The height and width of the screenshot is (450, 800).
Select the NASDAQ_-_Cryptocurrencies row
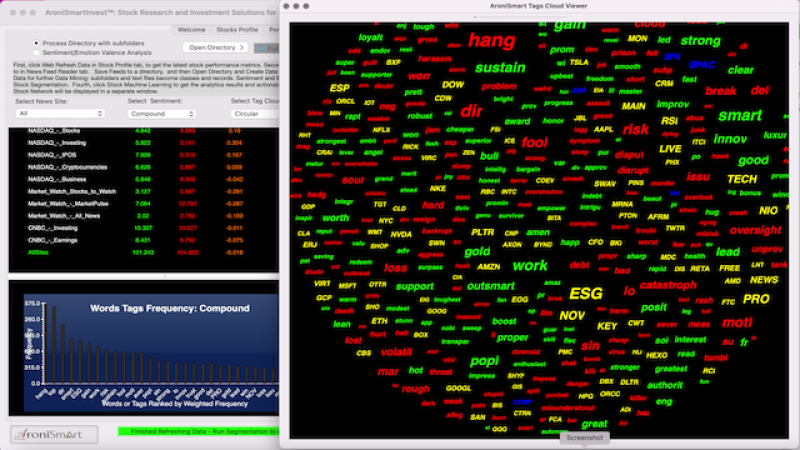[144, 167]
